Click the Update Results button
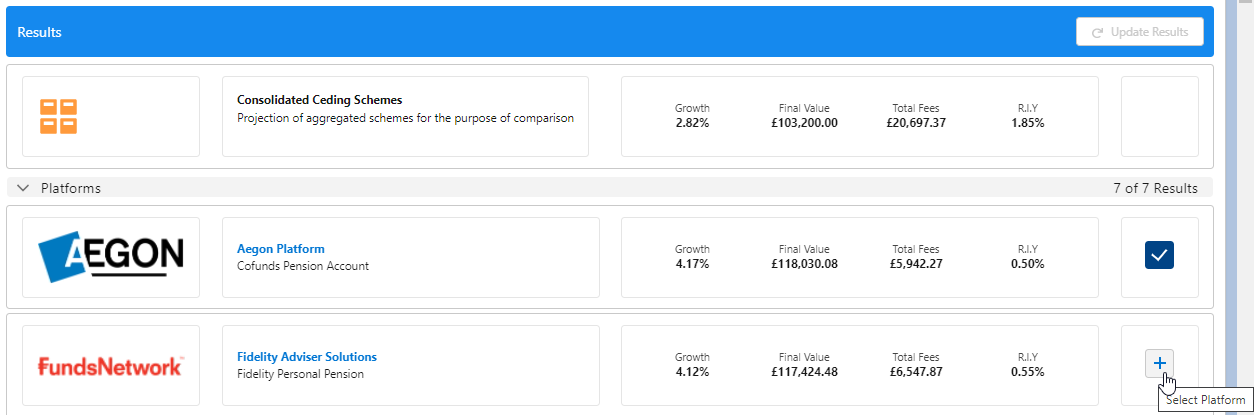 coord(1139,32)
